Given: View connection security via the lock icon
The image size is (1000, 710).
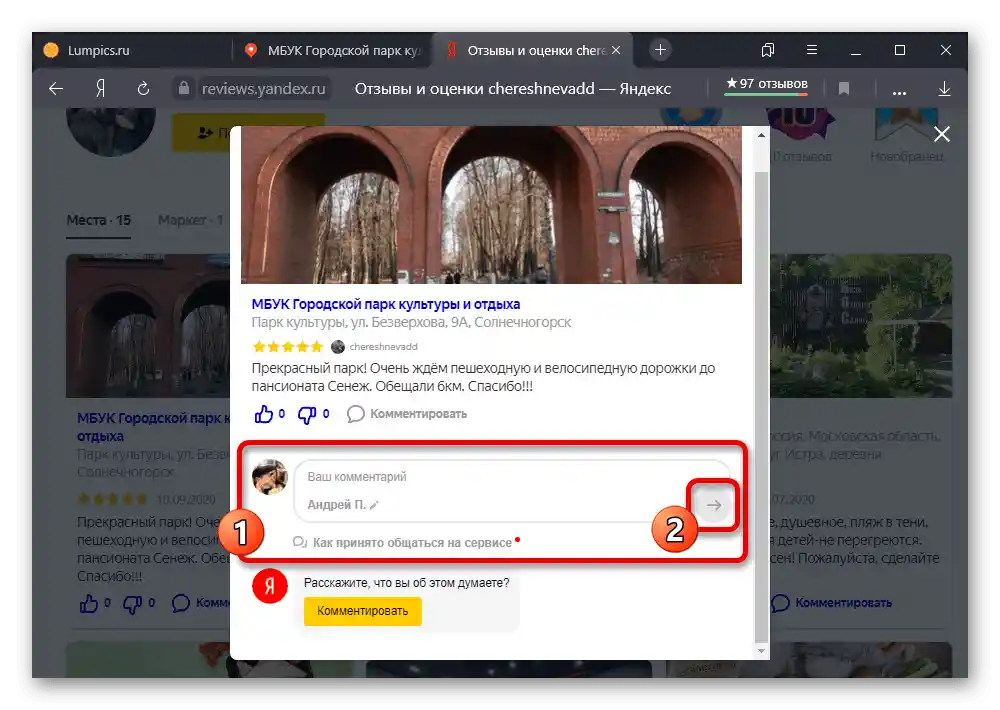Looking at the screenshot, I should tap(184, 88).
